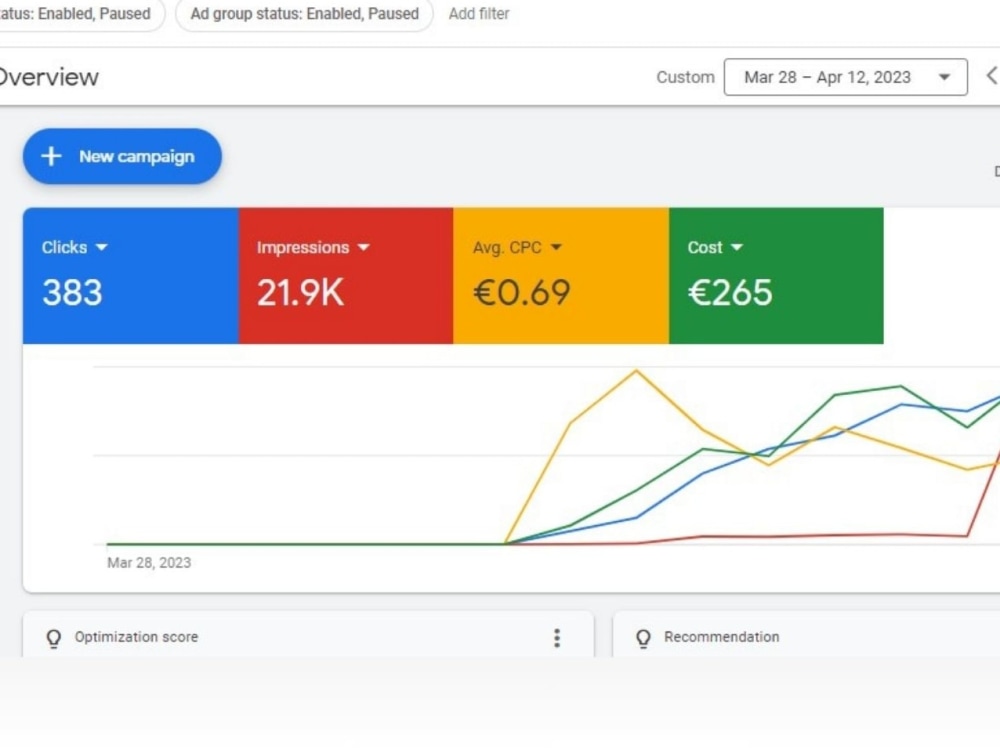1000x750 pixels.
Task: Click the campaign status Enabled, Paused chip
Action: 80,13
